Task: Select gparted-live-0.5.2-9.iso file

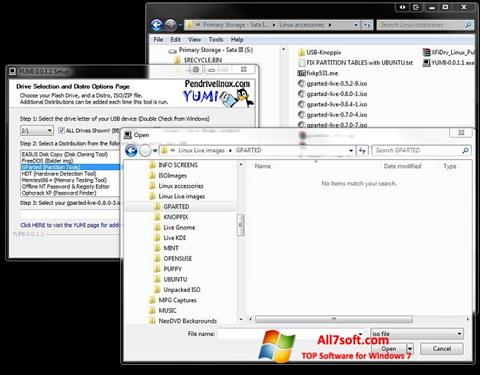Action: point(332,84)
